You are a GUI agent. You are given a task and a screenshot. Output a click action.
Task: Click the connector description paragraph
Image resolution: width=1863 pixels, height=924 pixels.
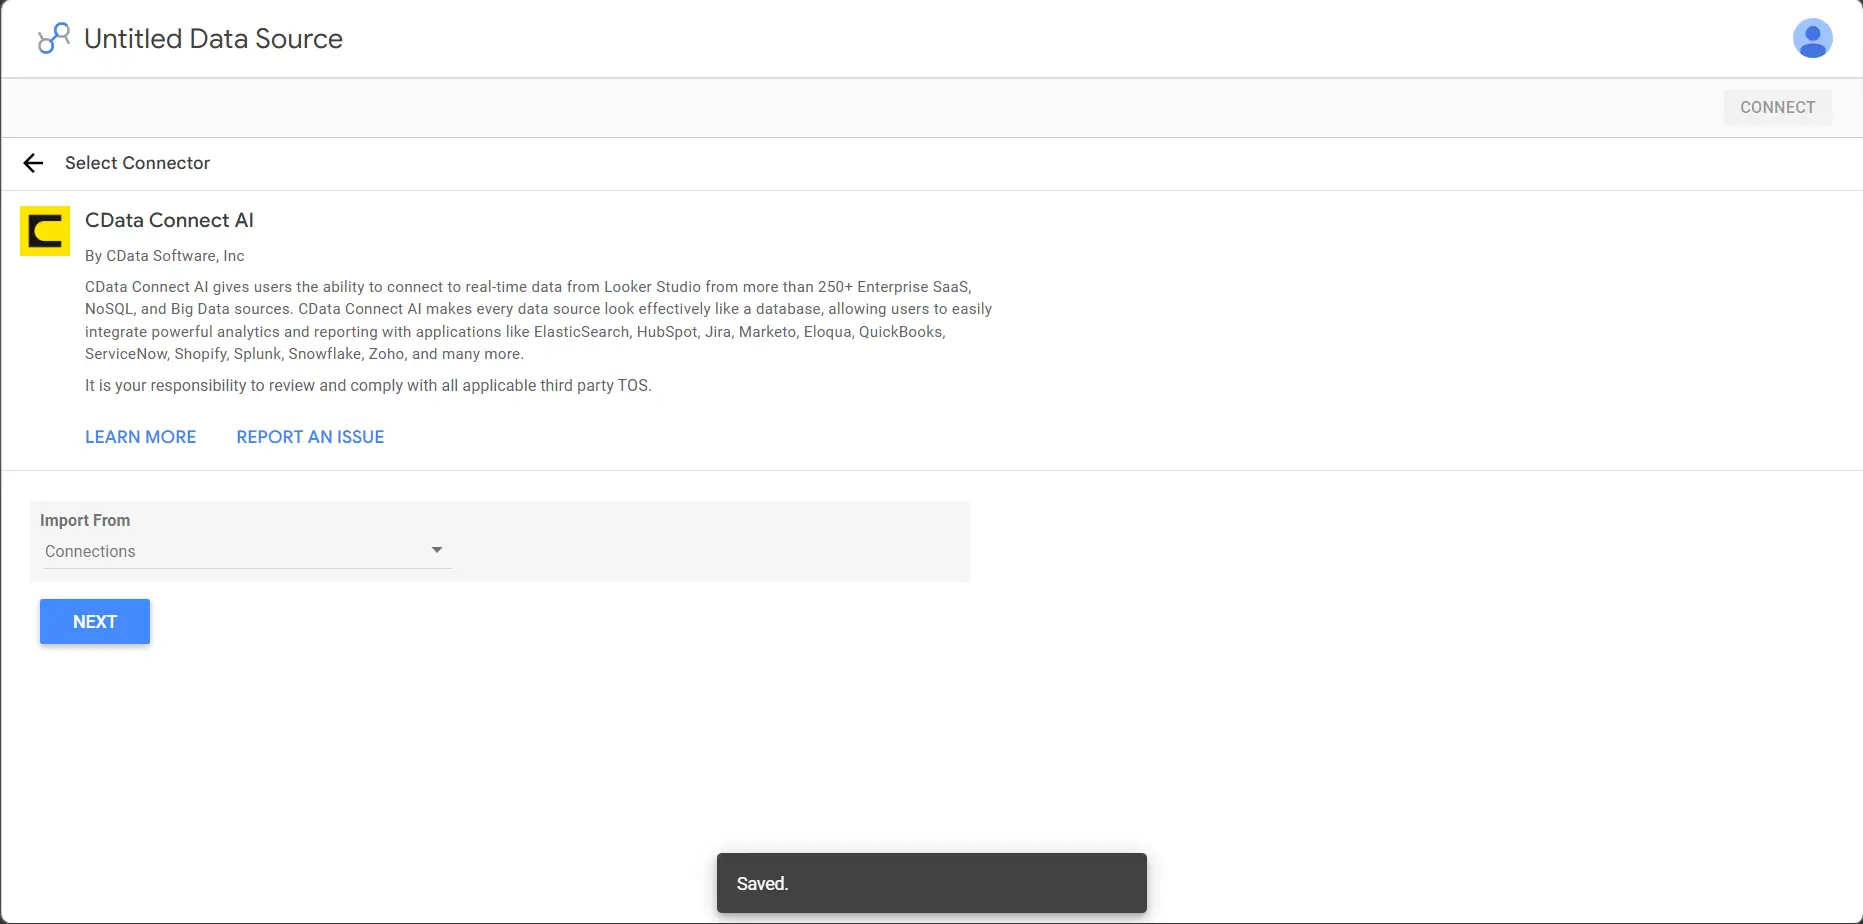[x=538, y=320]
